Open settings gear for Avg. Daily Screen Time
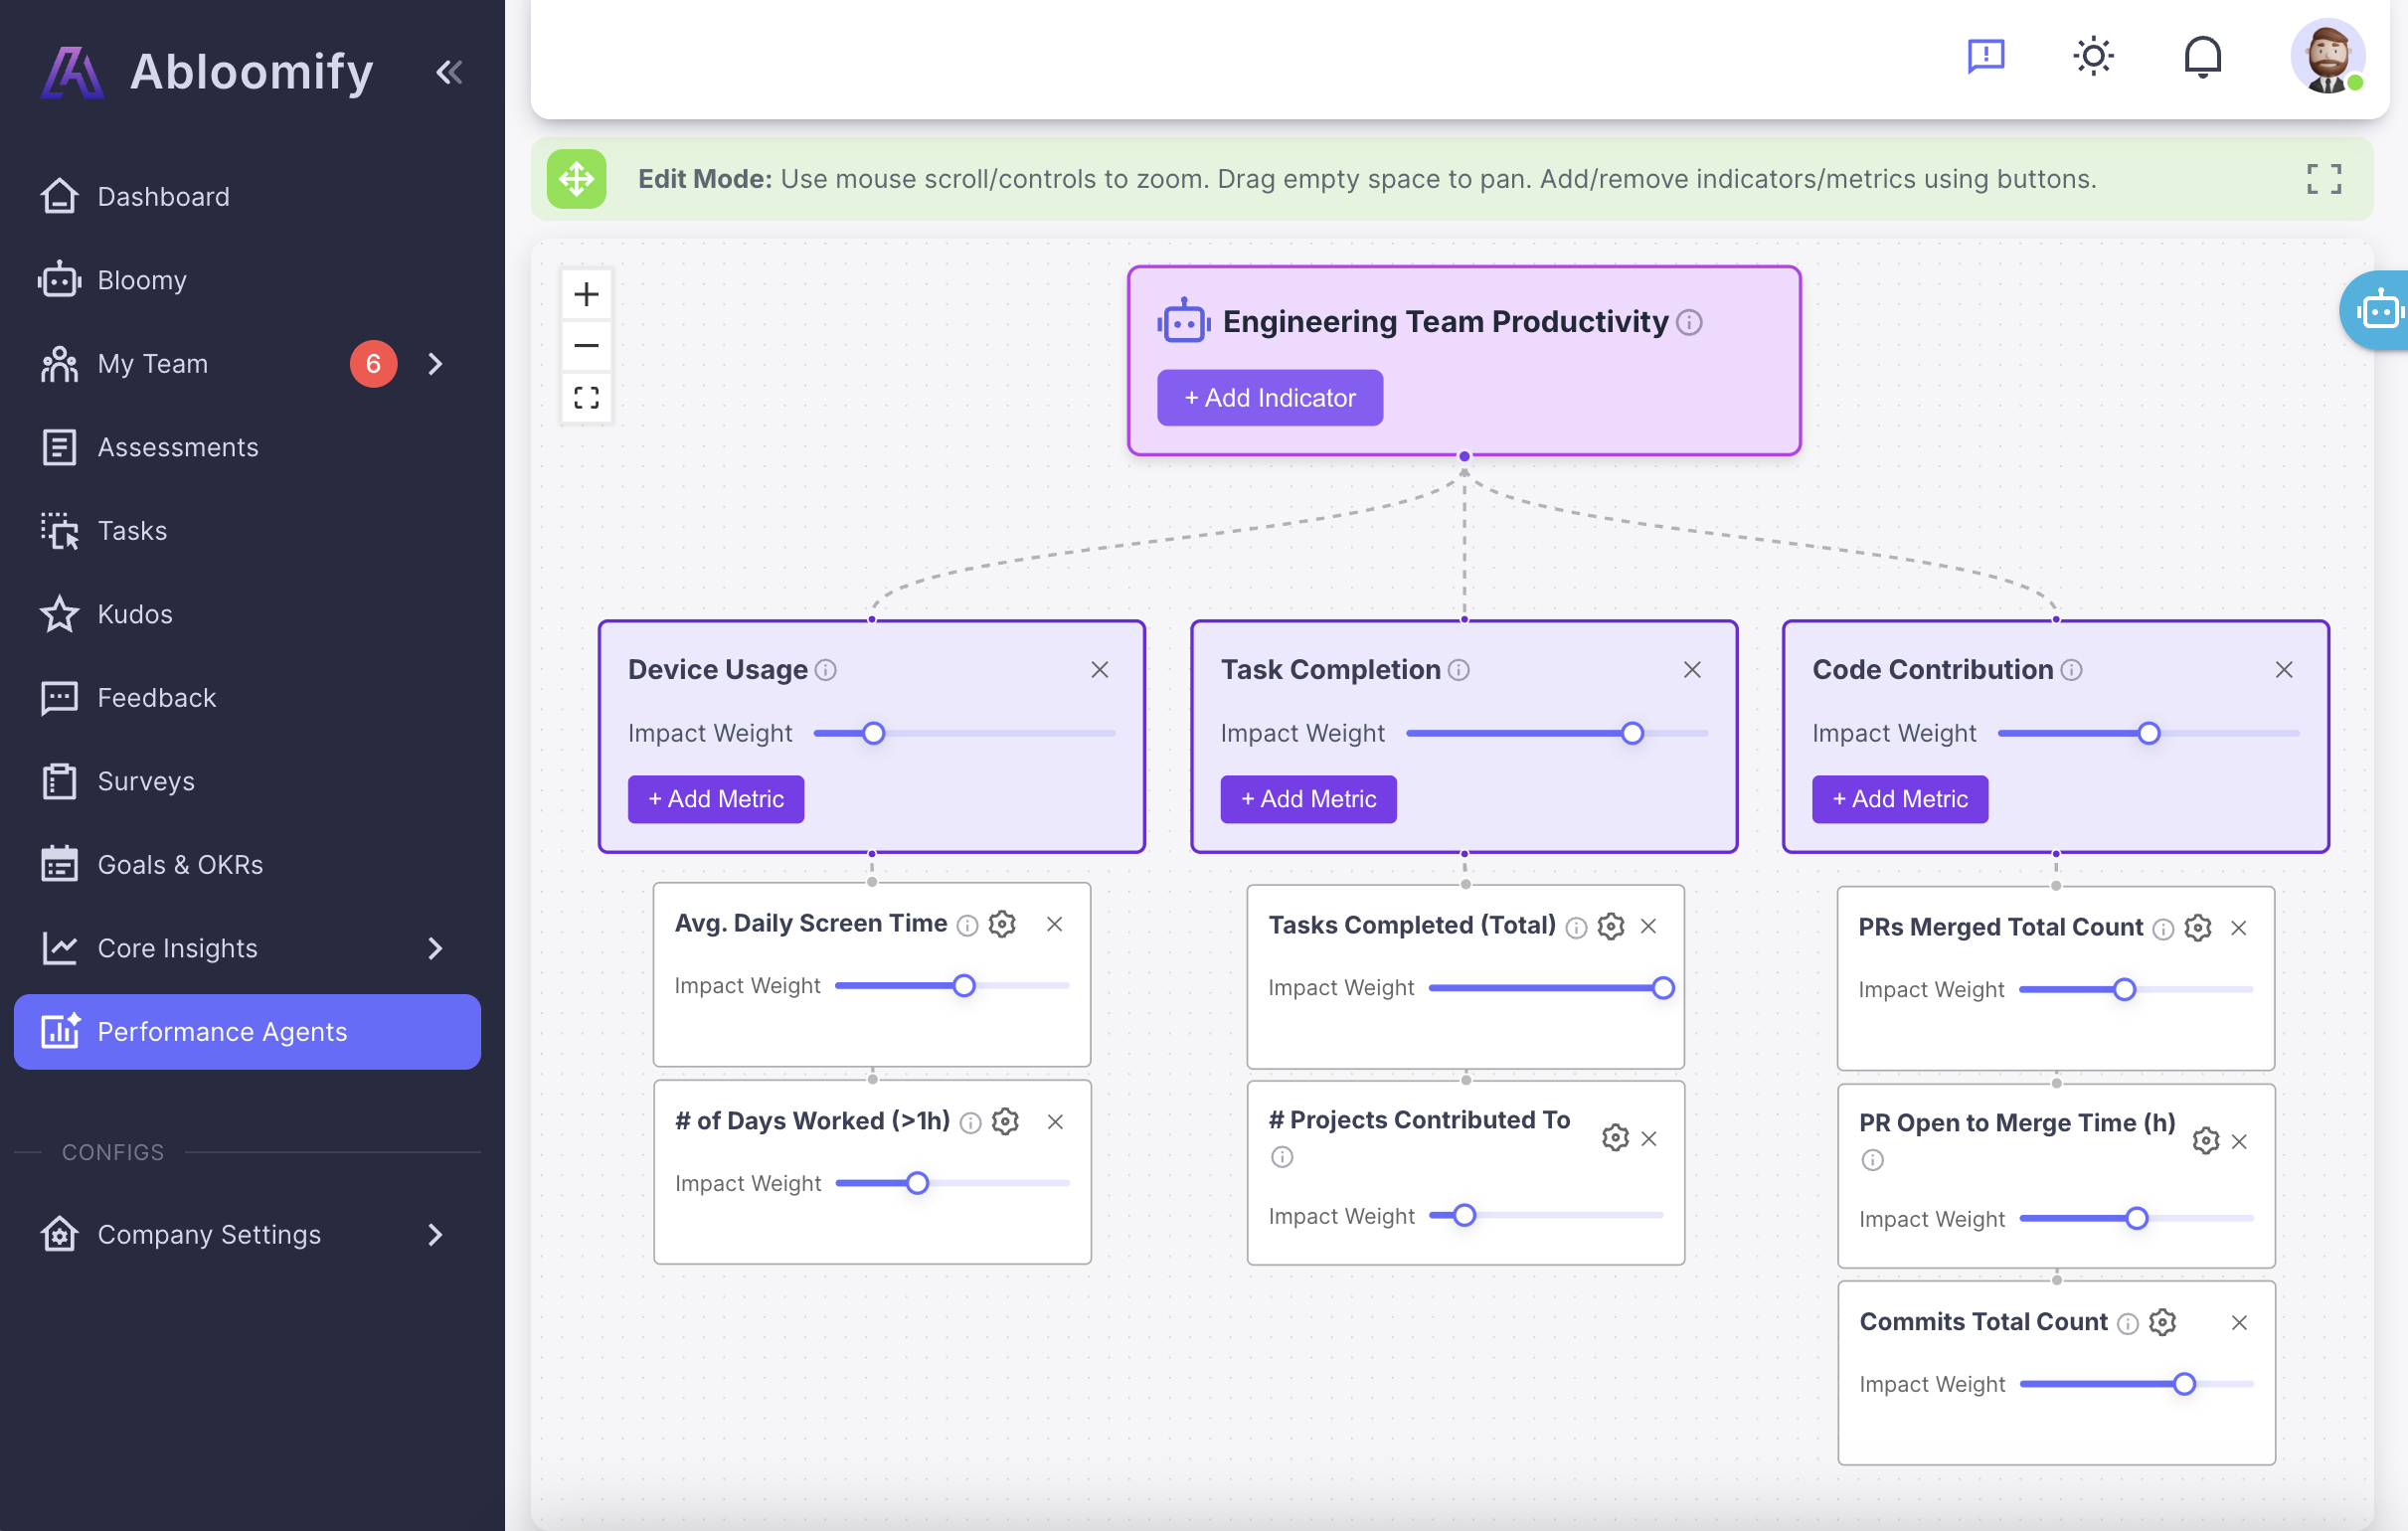2408x1531 pixels. click(1002, 924)
